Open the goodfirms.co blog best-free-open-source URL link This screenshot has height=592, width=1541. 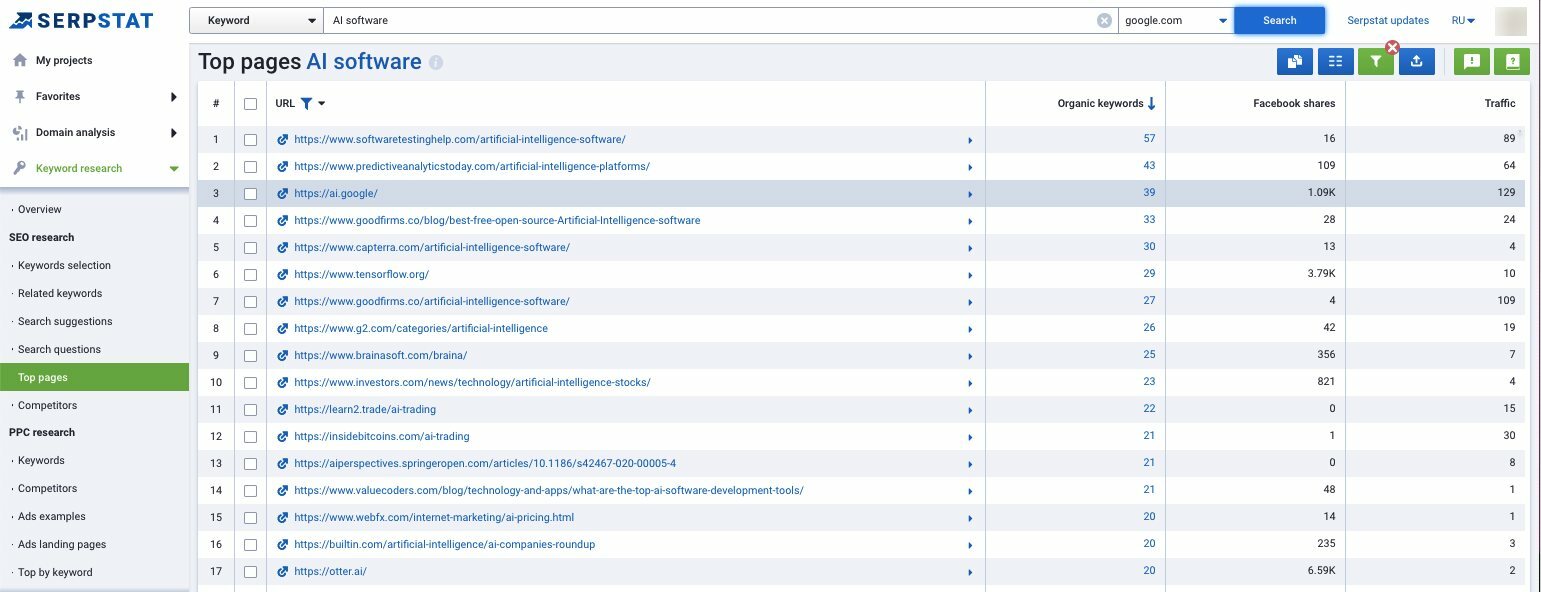497,220
